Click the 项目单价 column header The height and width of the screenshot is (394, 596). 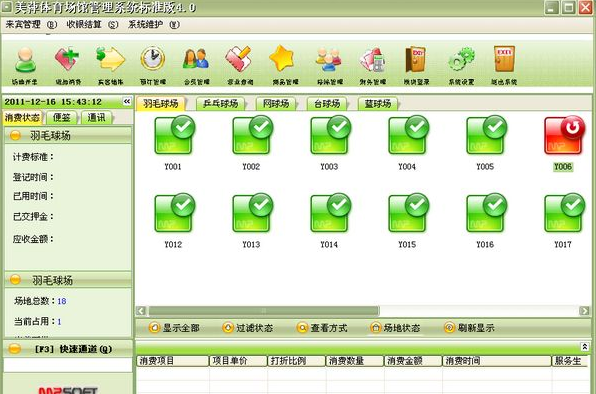point(238,361)
